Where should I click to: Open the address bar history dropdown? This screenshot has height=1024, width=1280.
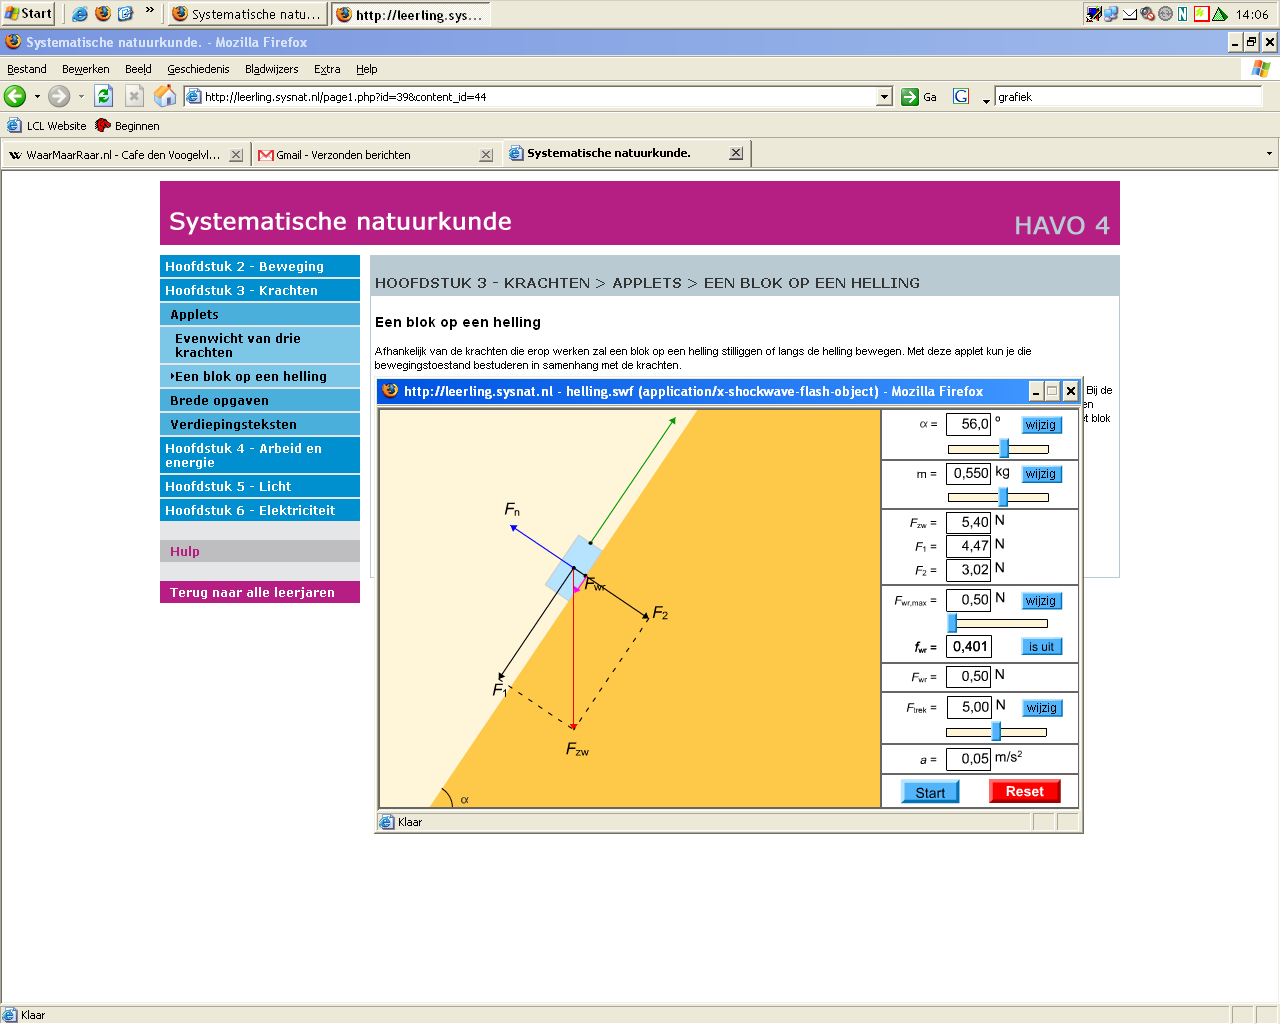884,97
